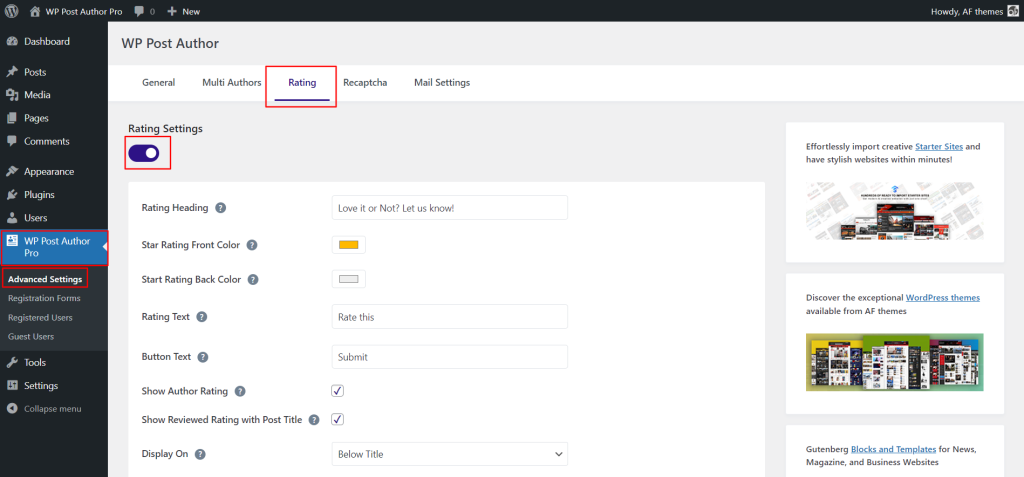Toggle the Rating Settings switch off

coord(144,153)
